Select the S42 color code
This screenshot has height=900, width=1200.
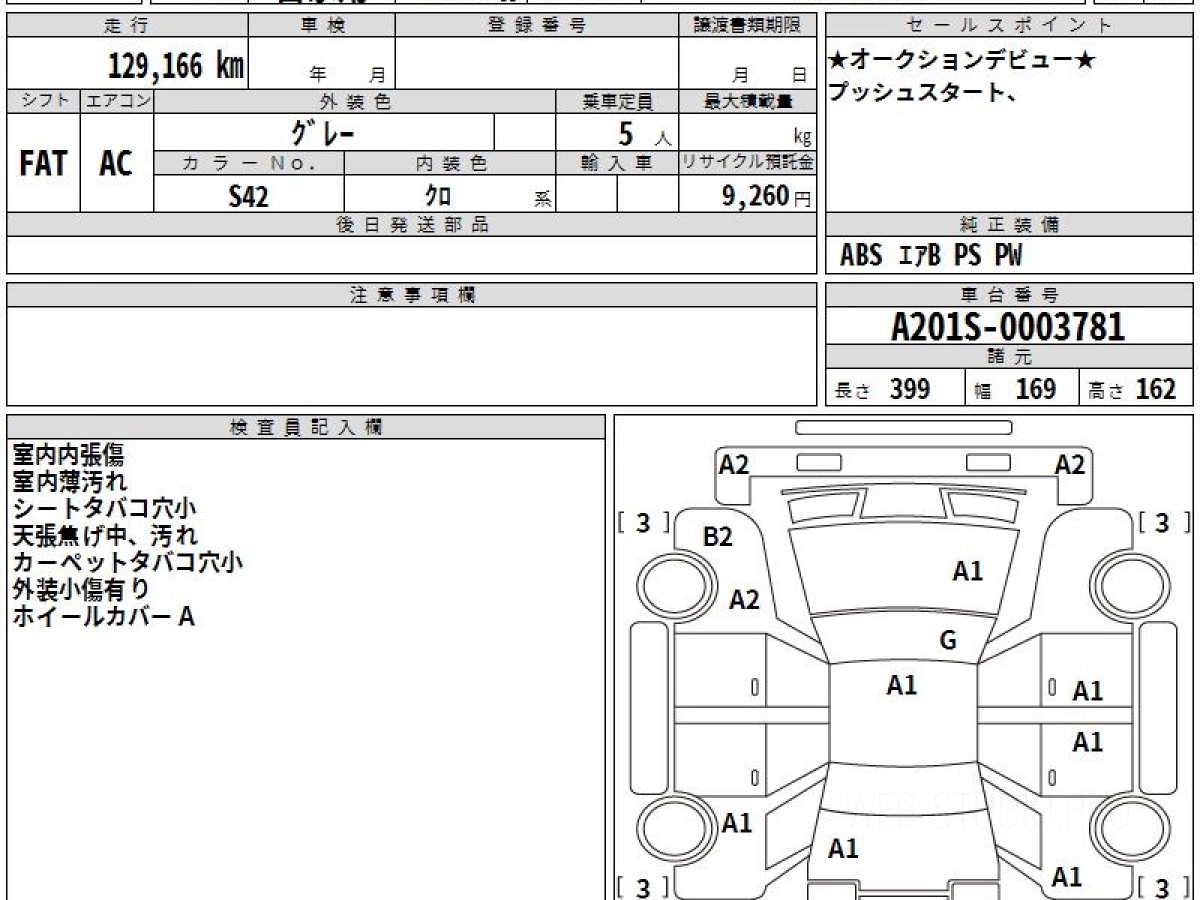pos(248,196)
